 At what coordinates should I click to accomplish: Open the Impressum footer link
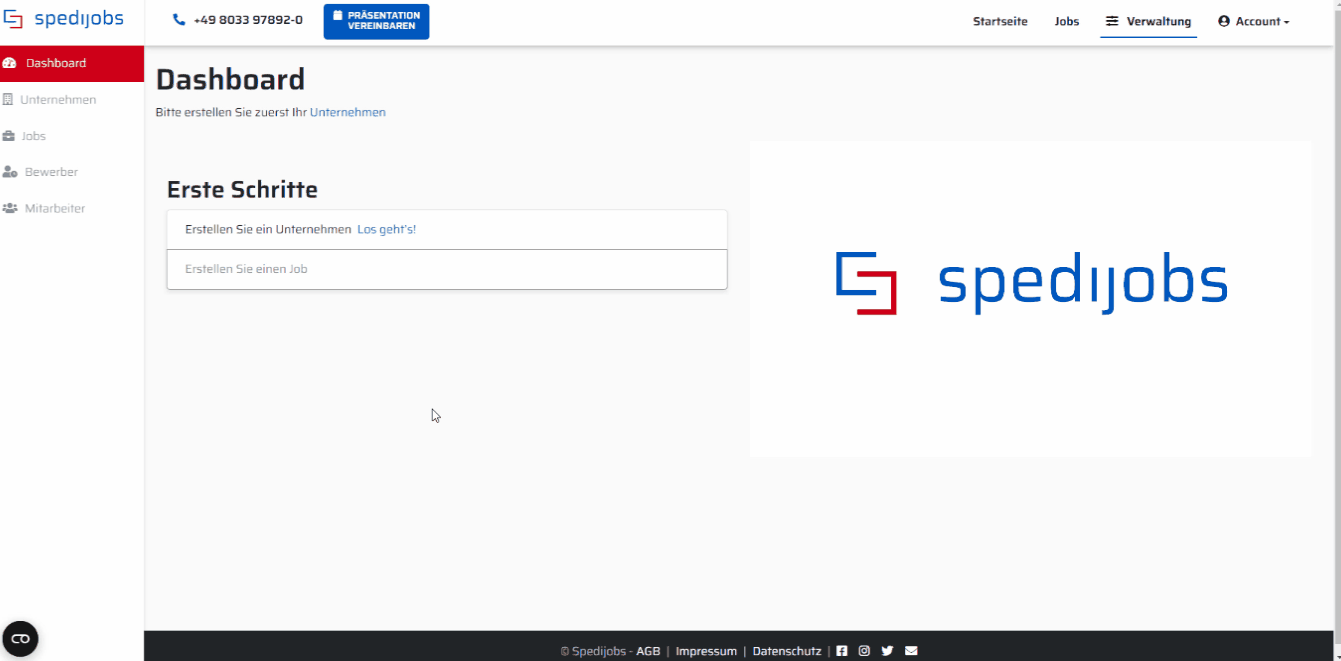point(706,651)
